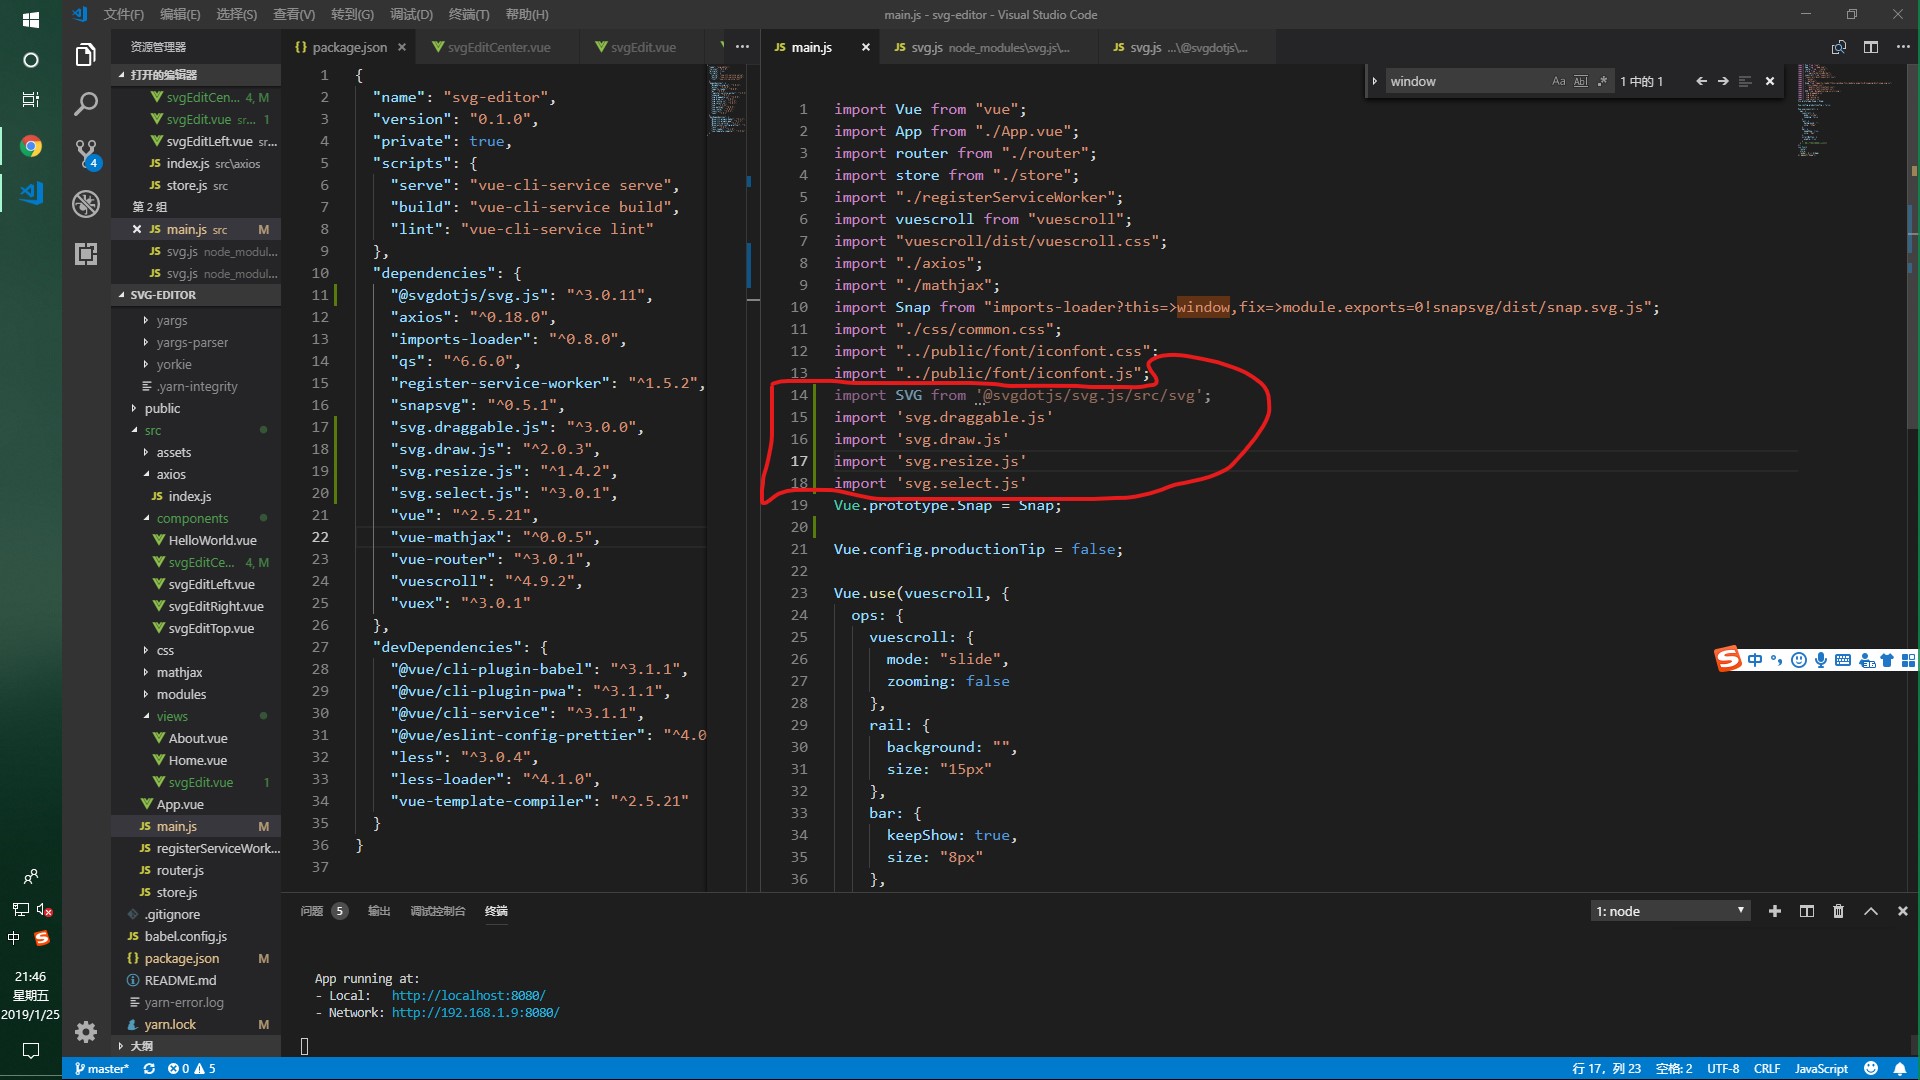Open the Search view in activity bar
The height and width of the screenshot is (1080, 1920).
pos(86,103)
